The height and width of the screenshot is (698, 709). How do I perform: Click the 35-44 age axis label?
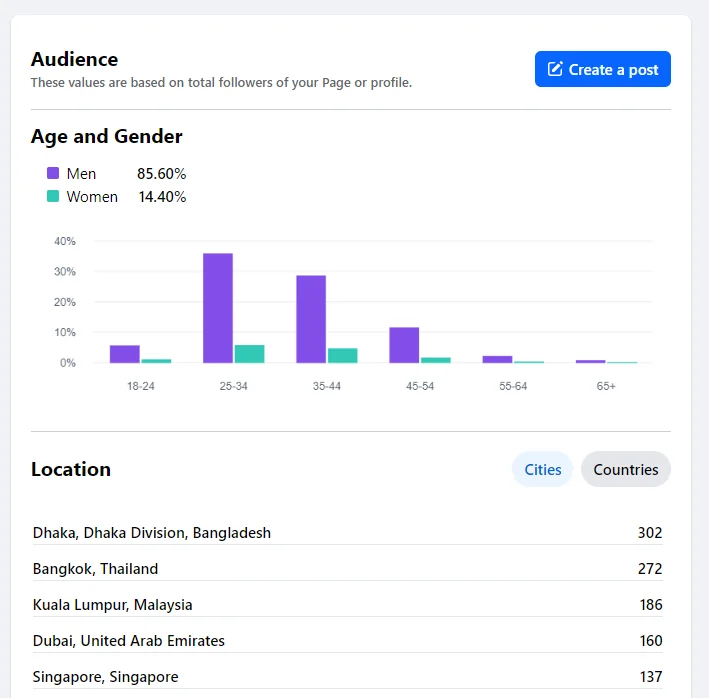click(326, 386)
